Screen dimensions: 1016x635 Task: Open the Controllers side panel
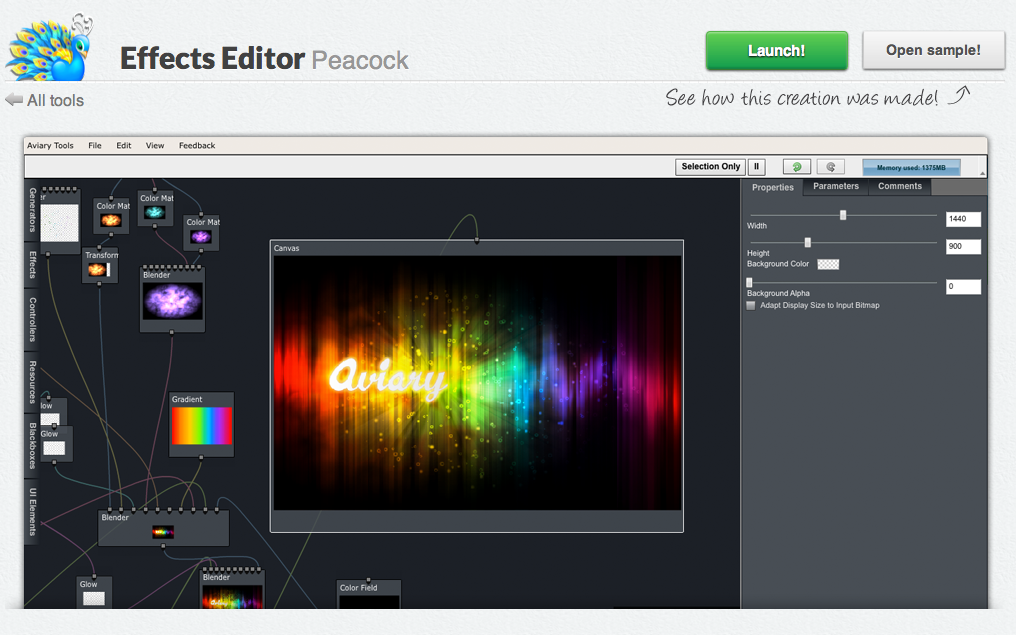(32, 319)
